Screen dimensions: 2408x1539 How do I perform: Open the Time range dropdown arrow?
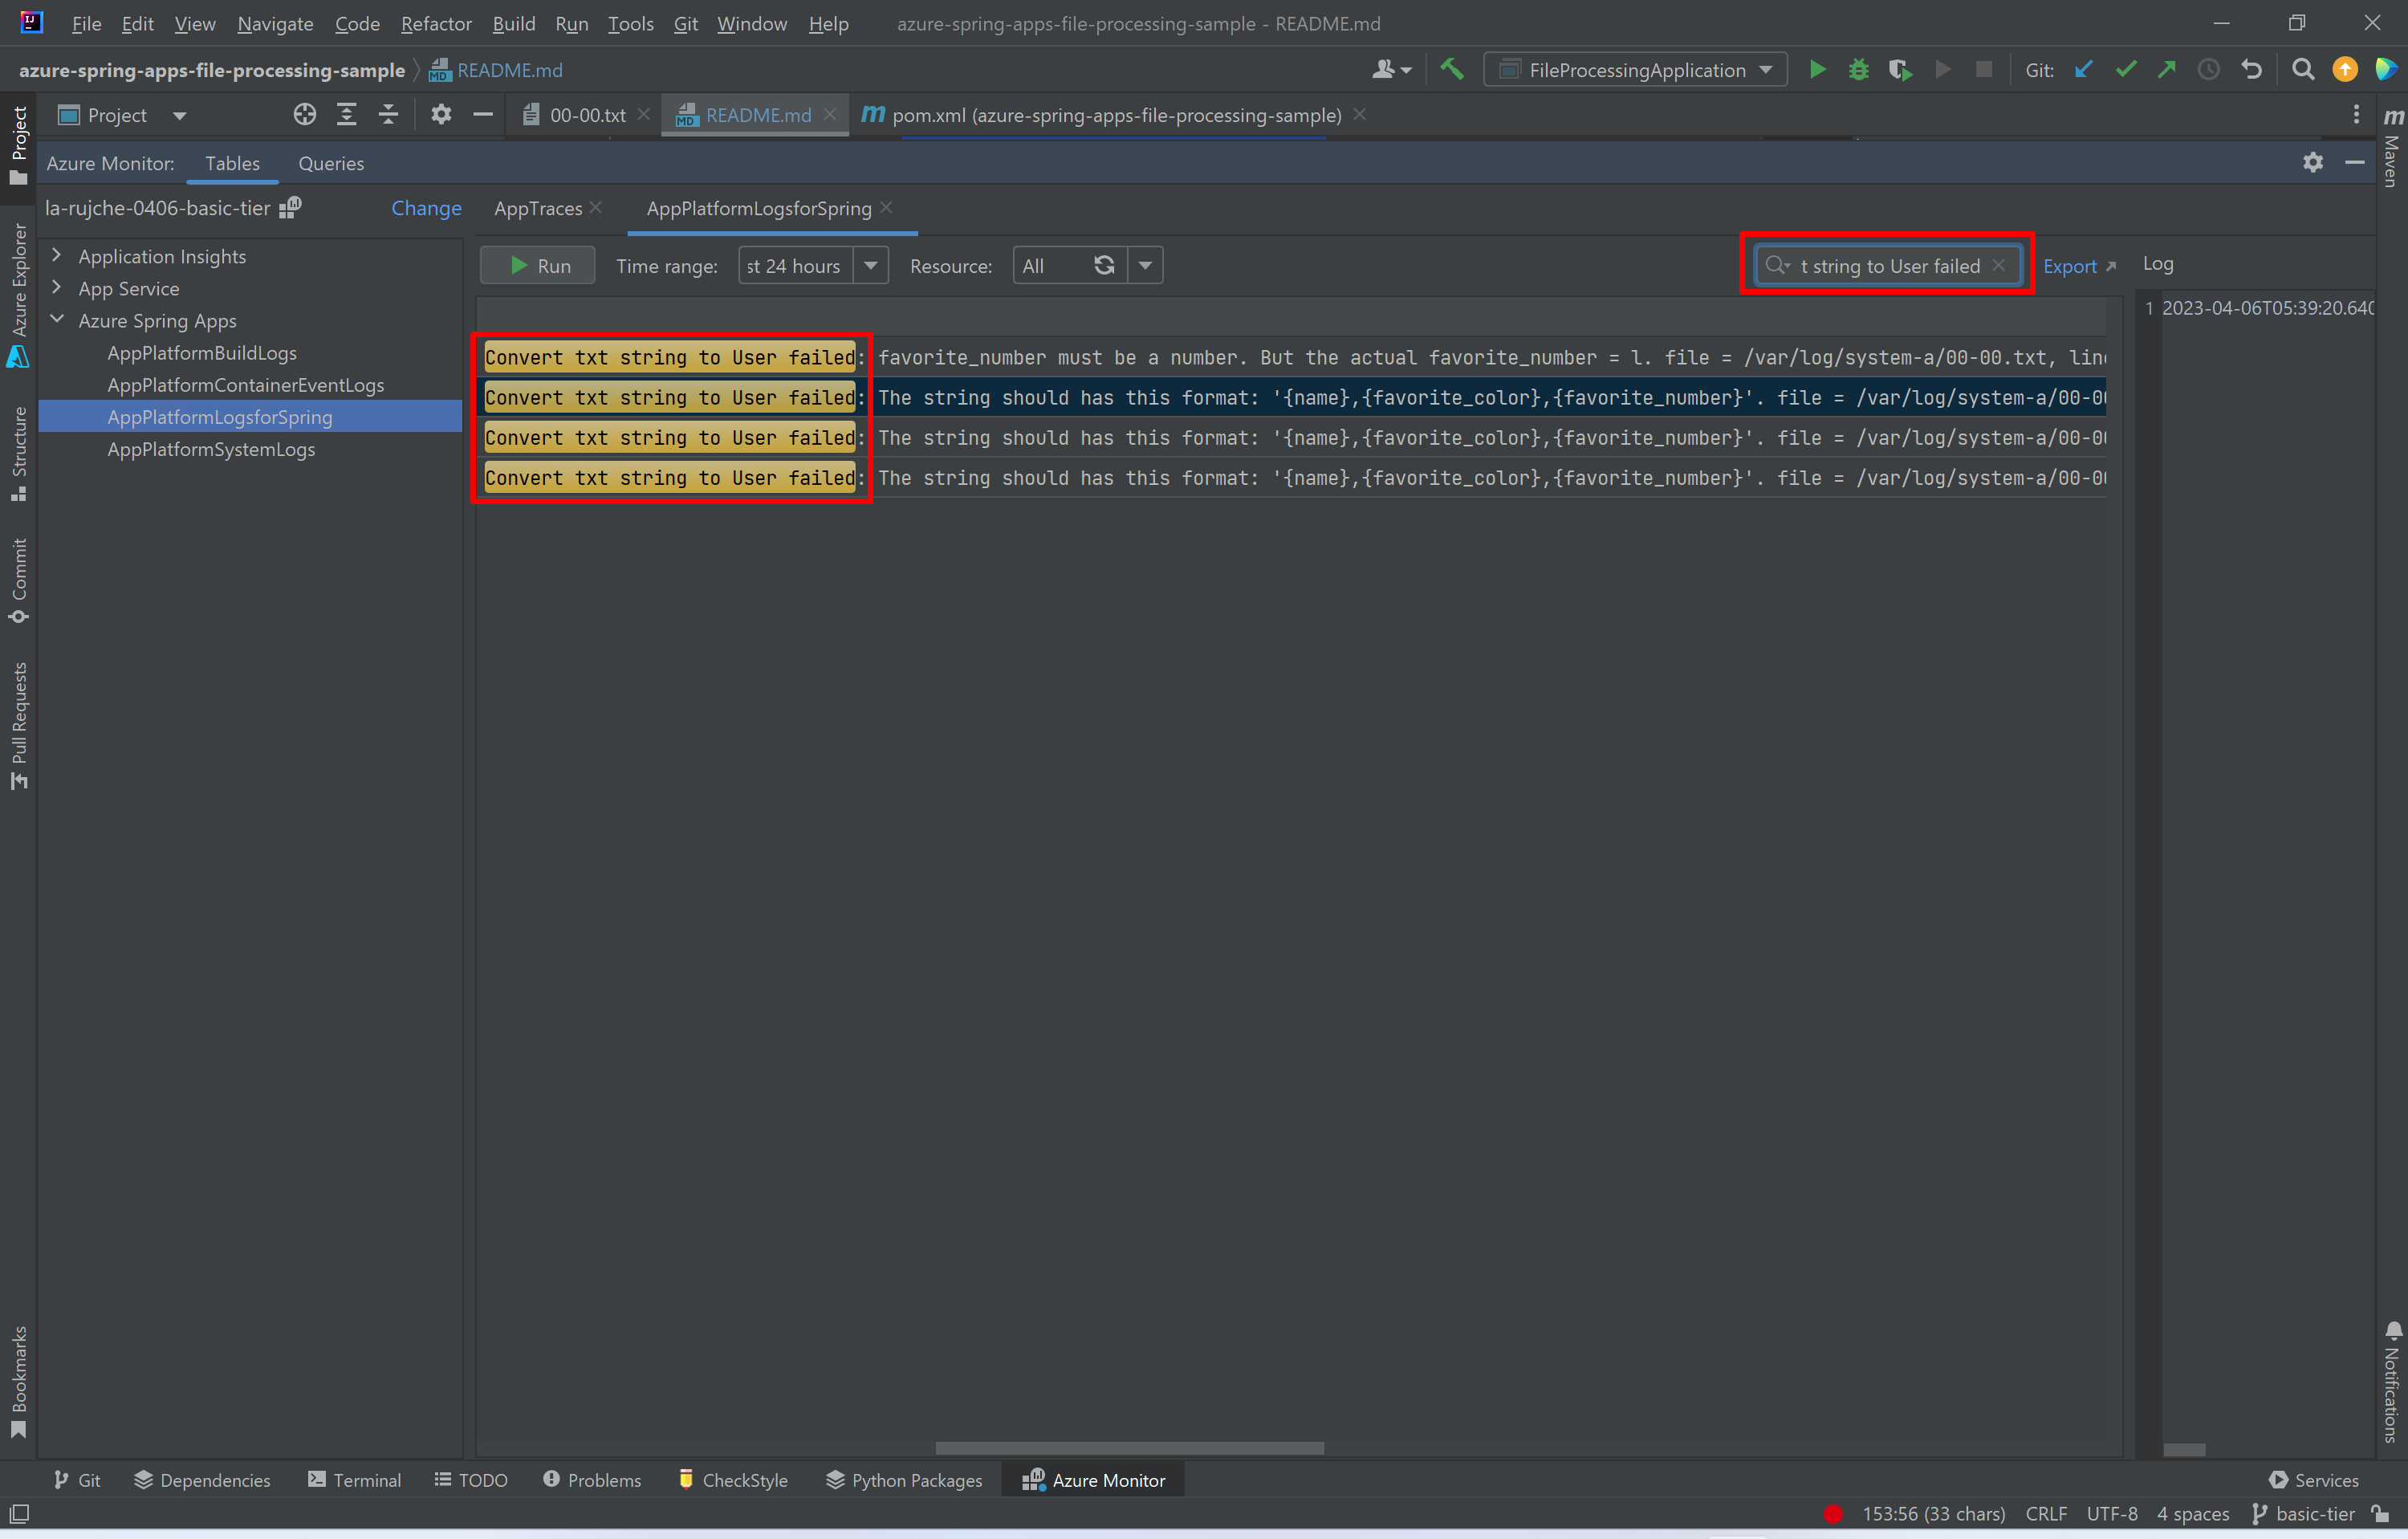871,266
